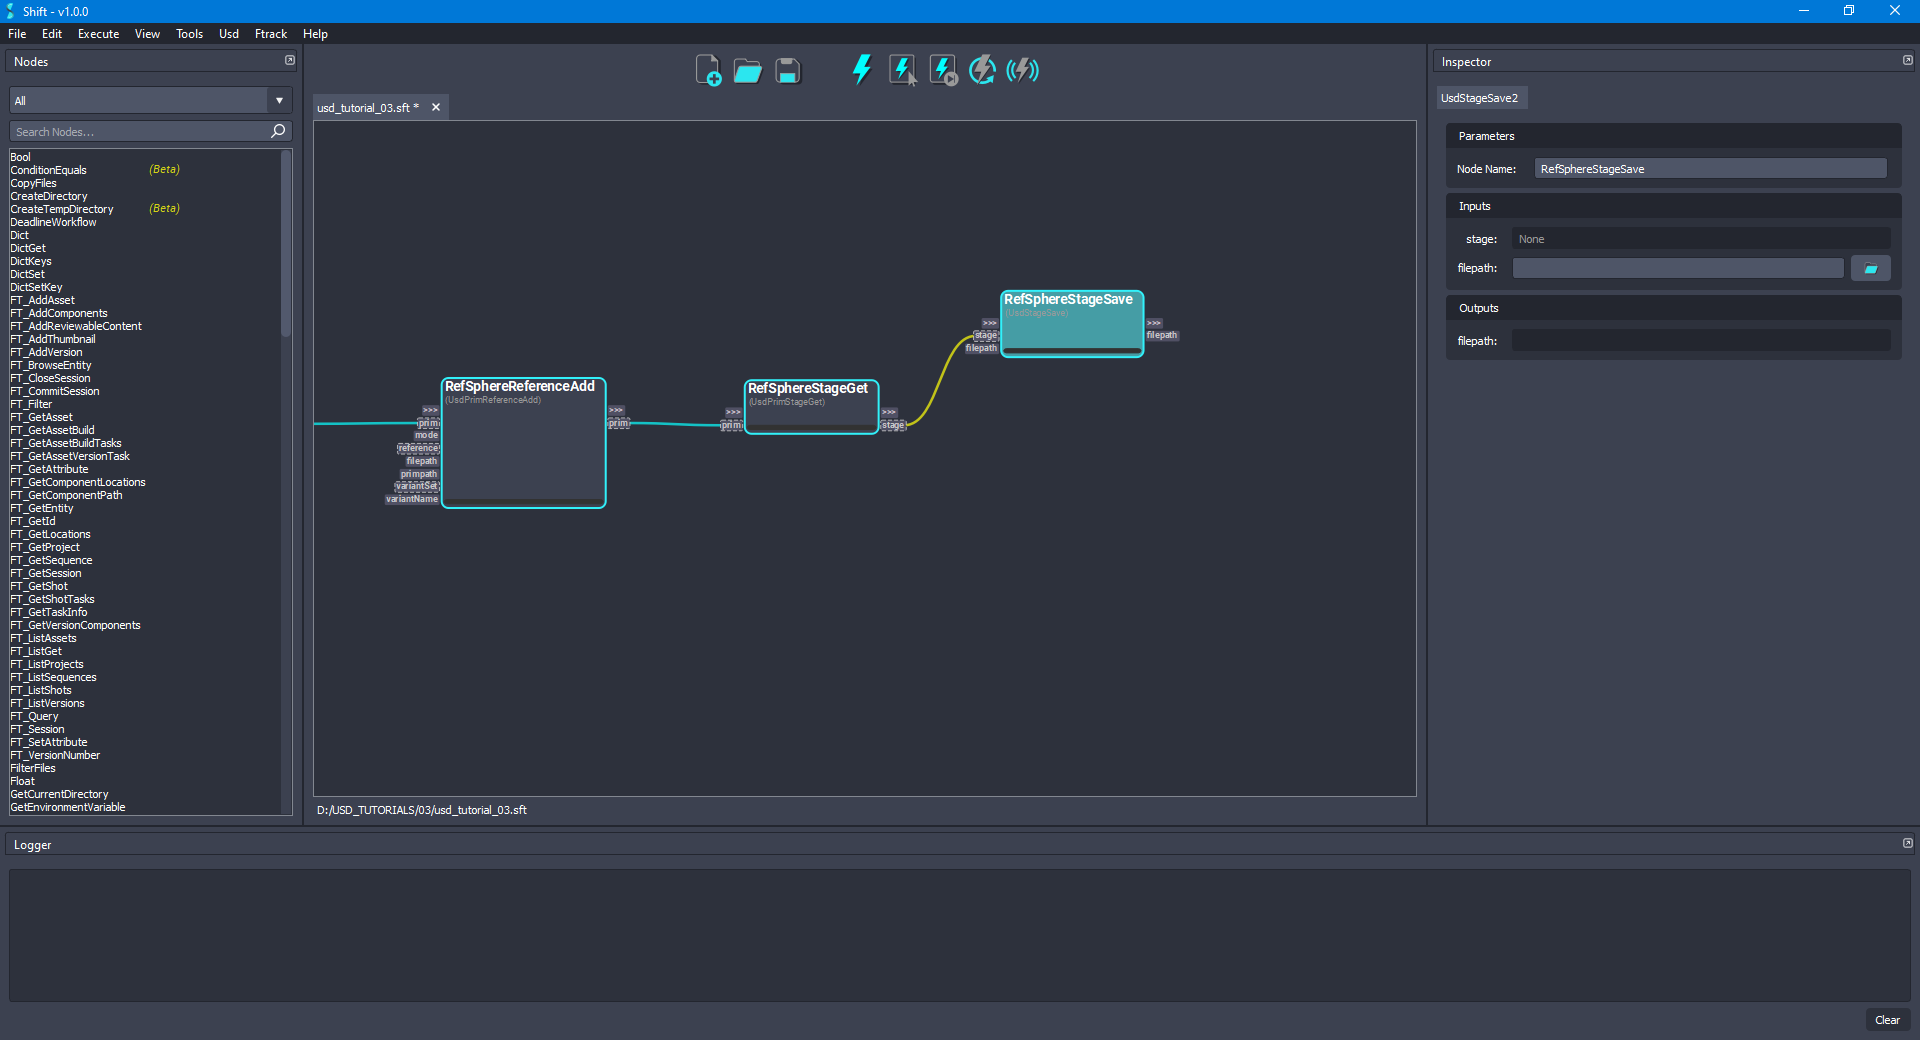
Task: Execute the full graph with the lightning icon
Action: pos(861,69)
